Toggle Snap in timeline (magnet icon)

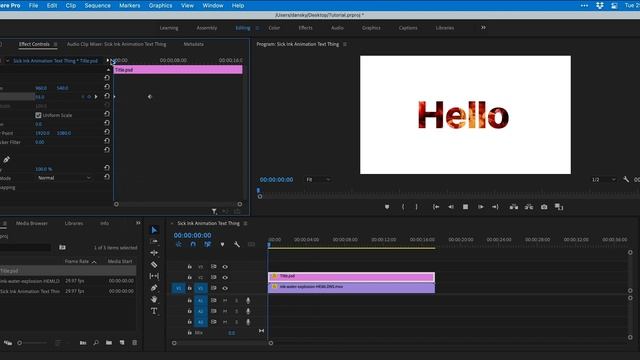(x=193, y=244)
